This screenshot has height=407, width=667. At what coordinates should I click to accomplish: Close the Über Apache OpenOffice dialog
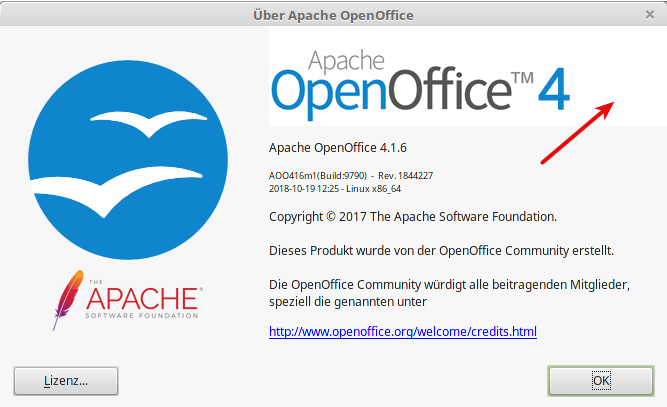[650, 15]
